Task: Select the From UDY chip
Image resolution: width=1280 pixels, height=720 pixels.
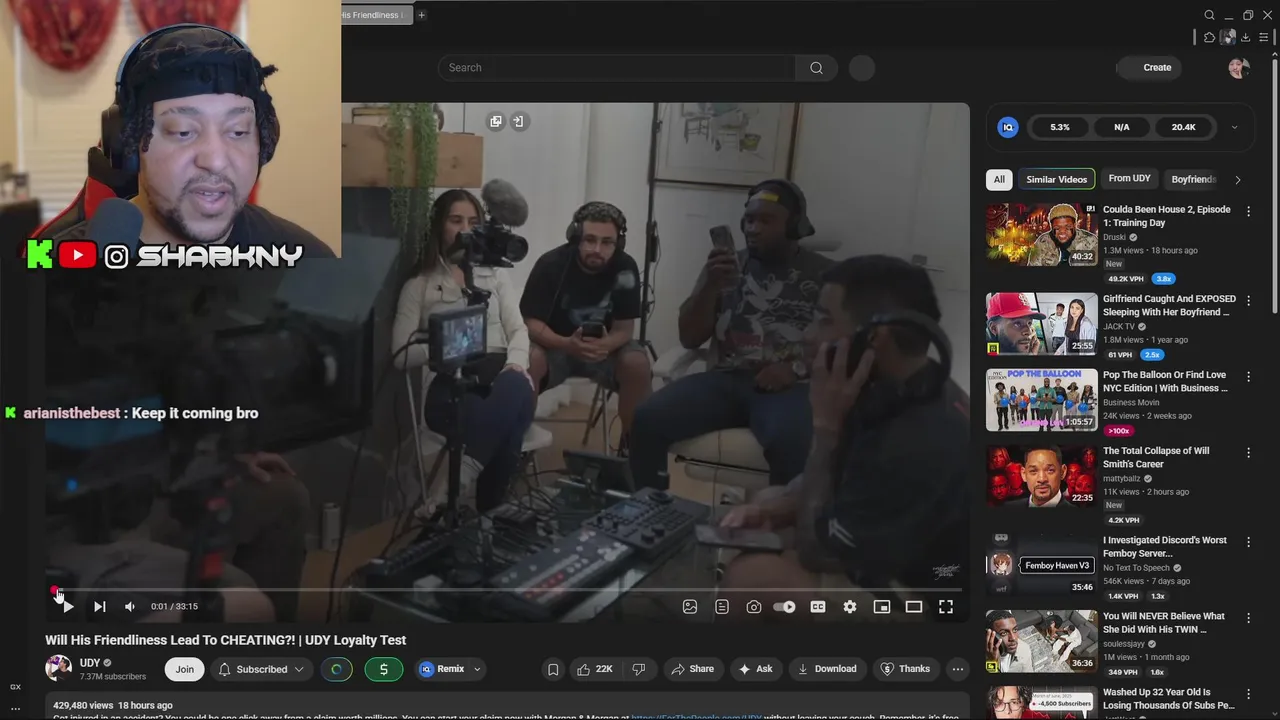Action: 1129,179
